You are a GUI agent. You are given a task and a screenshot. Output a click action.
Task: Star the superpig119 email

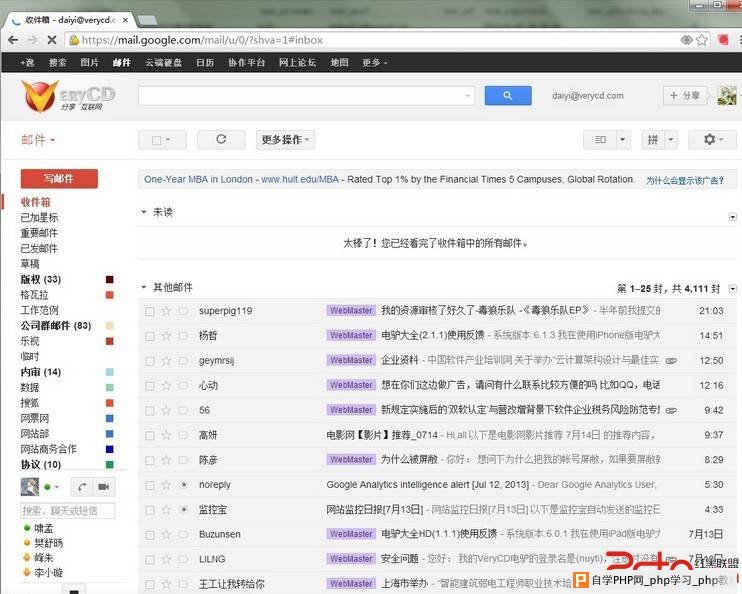166,311
